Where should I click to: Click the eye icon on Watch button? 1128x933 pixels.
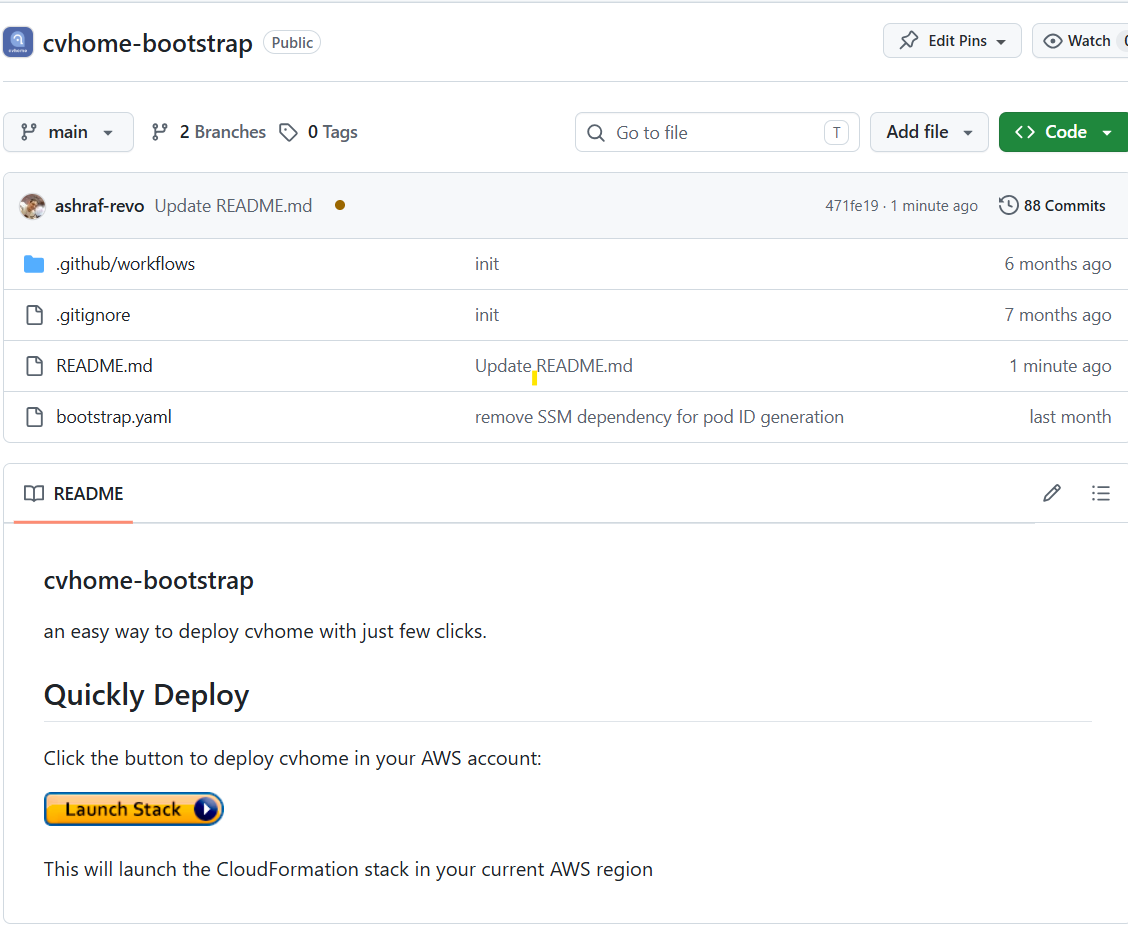point(1052,41)
